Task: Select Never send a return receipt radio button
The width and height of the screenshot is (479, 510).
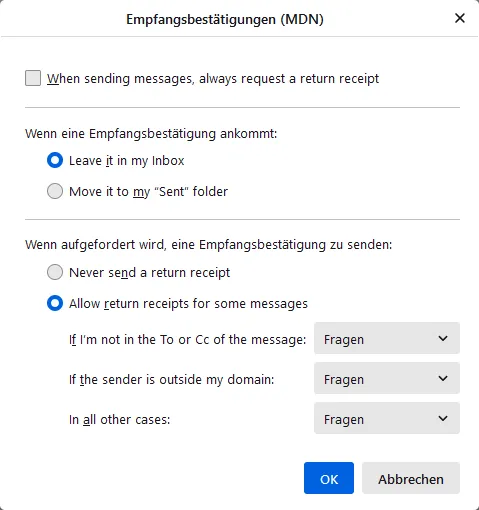Action: [55, 272]
